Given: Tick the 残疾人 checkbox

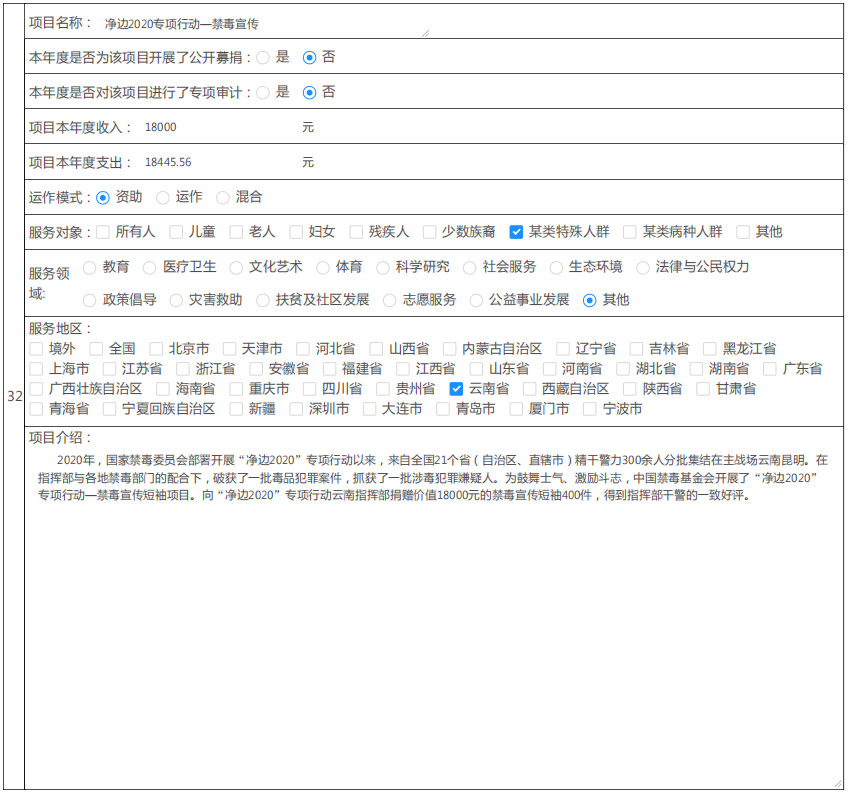Looking at the screenshot, I should pos(356,232).
